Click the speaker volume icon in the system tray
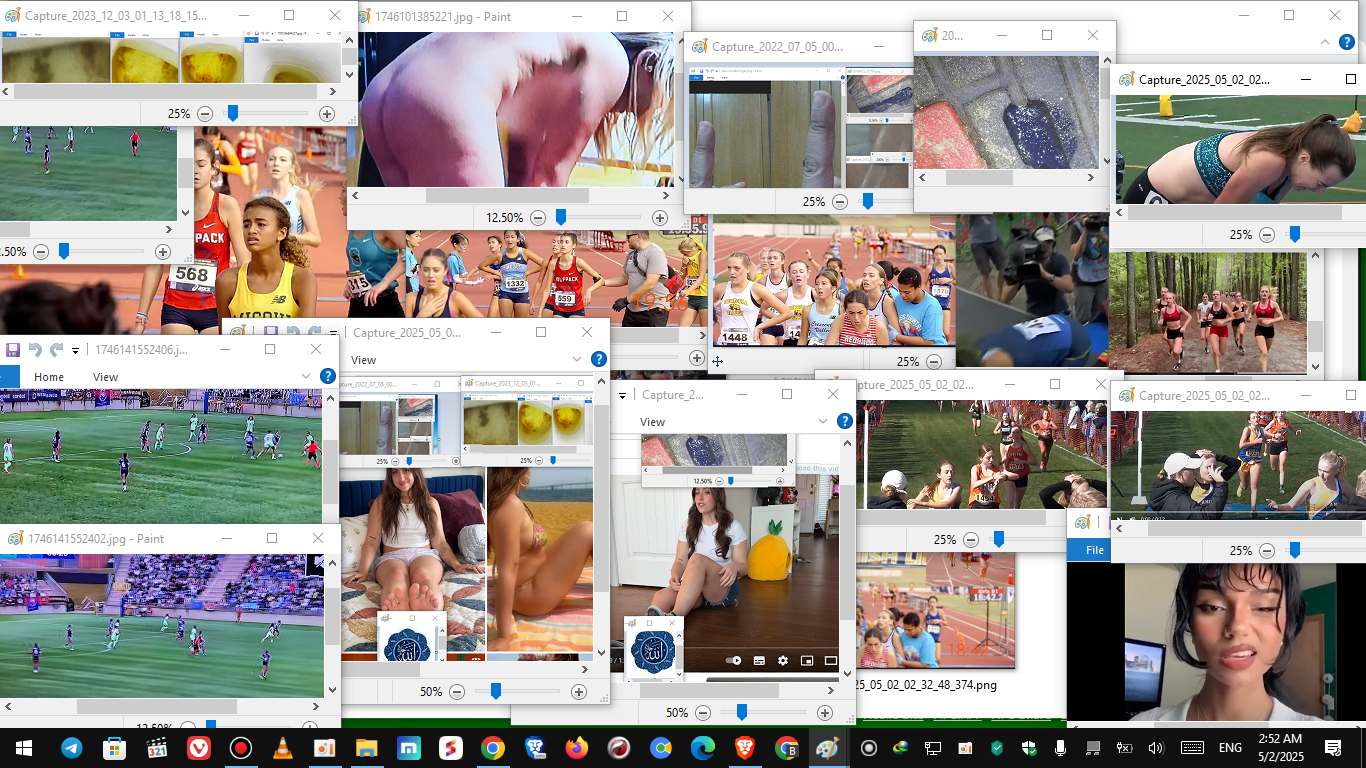 [1156, 748]
